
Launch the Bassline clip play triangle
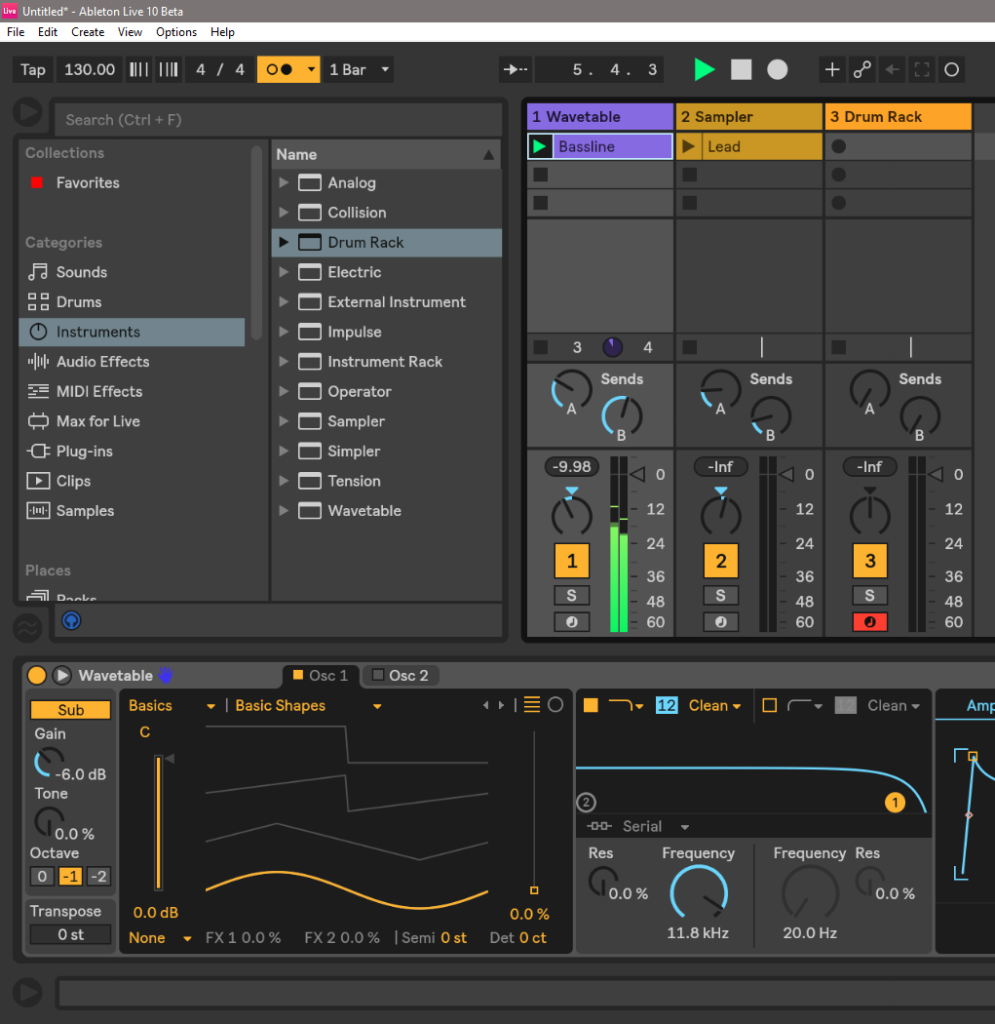(540, 147)
